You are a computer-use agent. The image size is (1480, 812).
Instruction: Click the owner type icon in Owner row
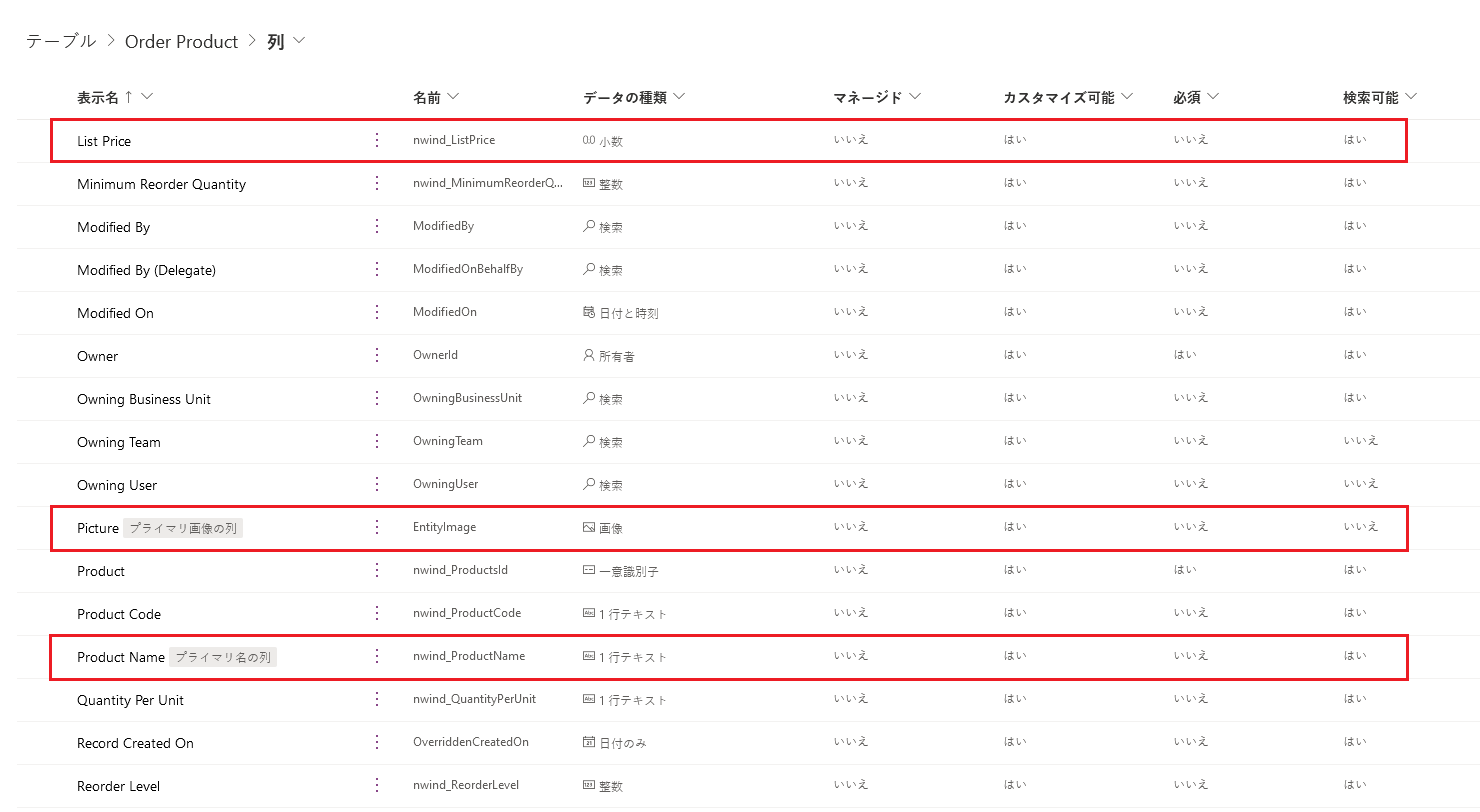coord(589,355)
